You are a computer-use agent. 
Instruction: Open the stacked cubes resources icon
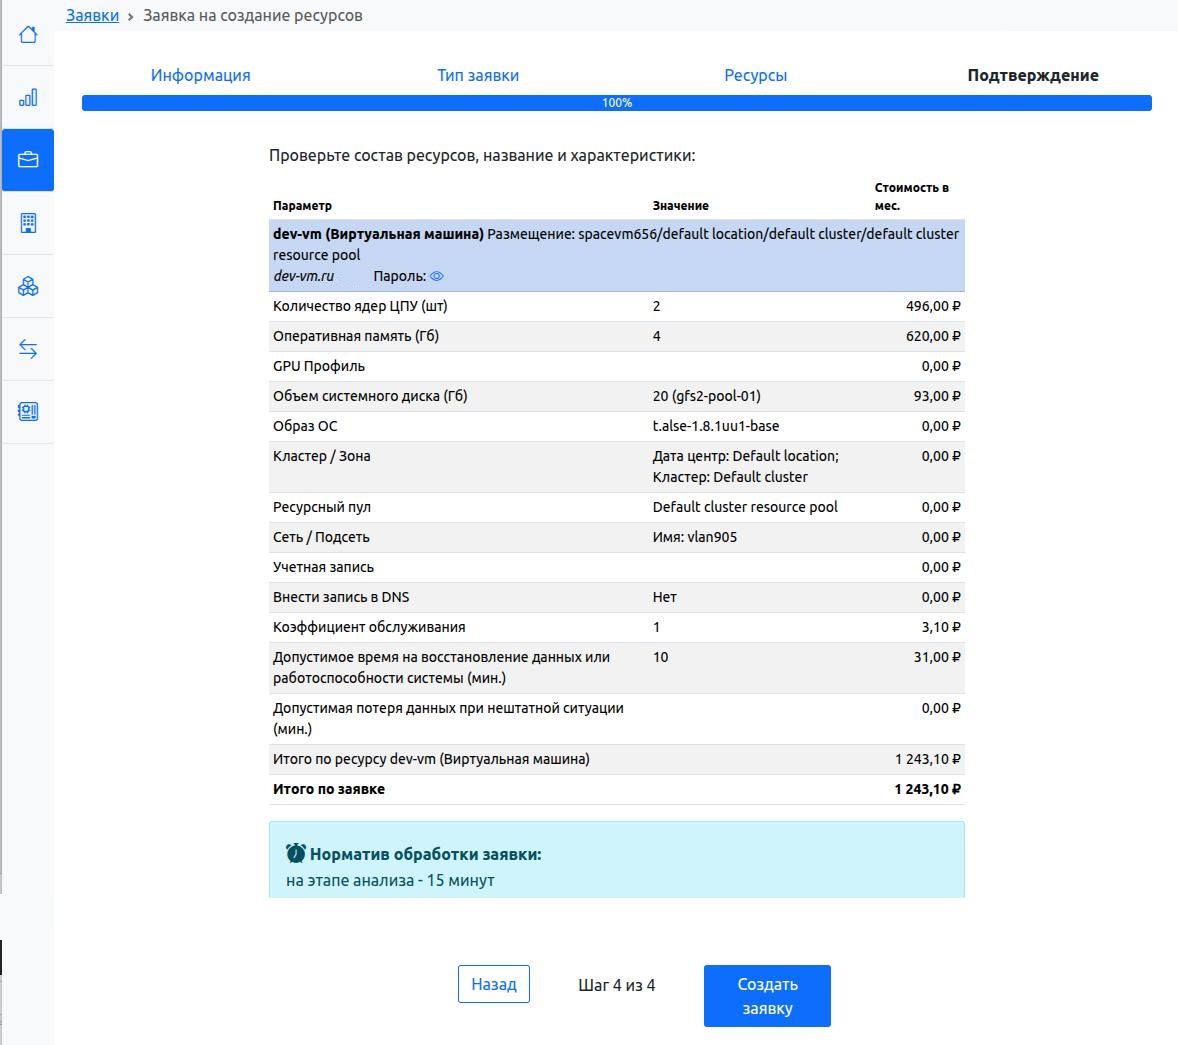28,287
